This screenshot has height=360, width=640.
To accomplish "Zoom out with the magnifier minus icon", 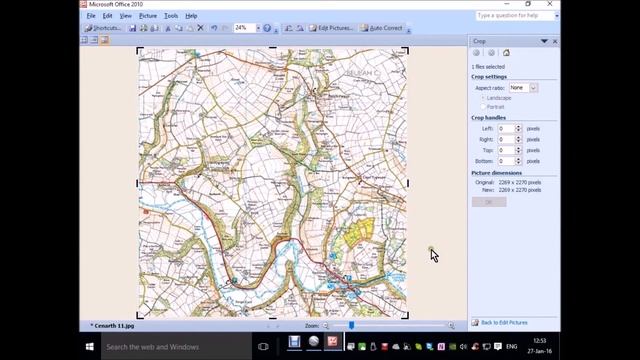I will [326, 326].
